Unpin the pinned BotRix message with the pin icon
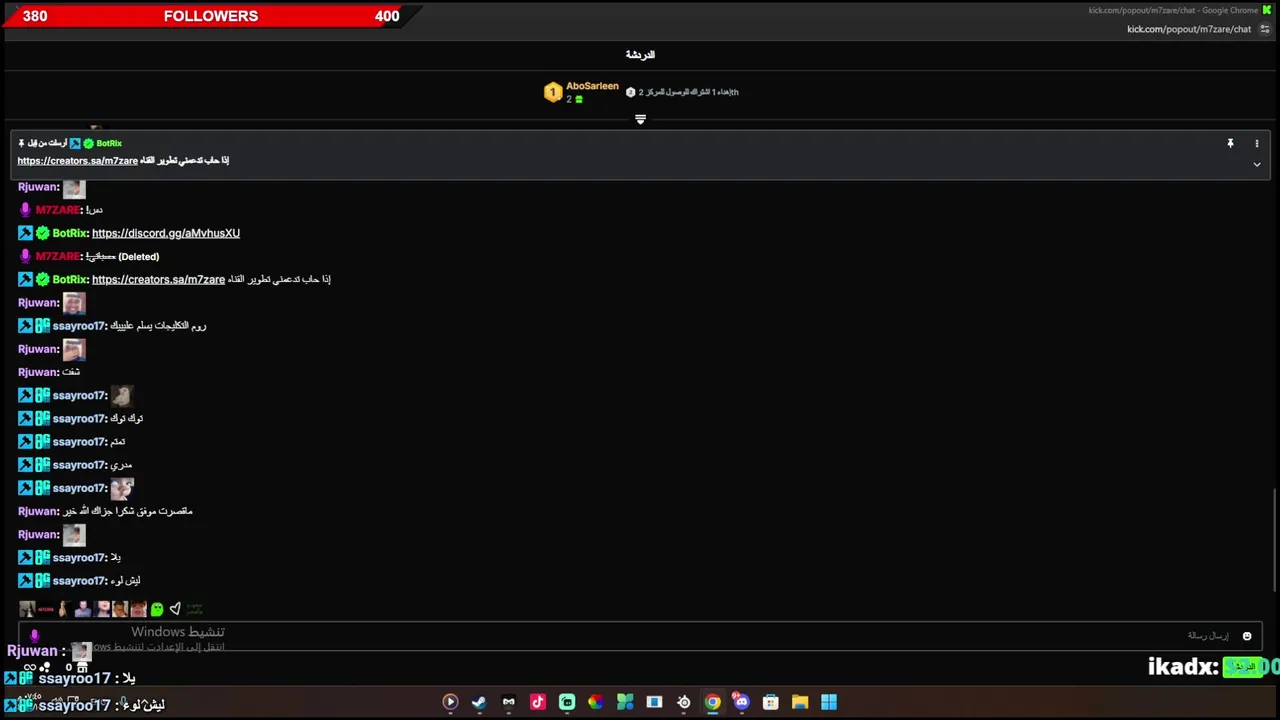Screen dimensions: 1280x720 [1230, 144]
